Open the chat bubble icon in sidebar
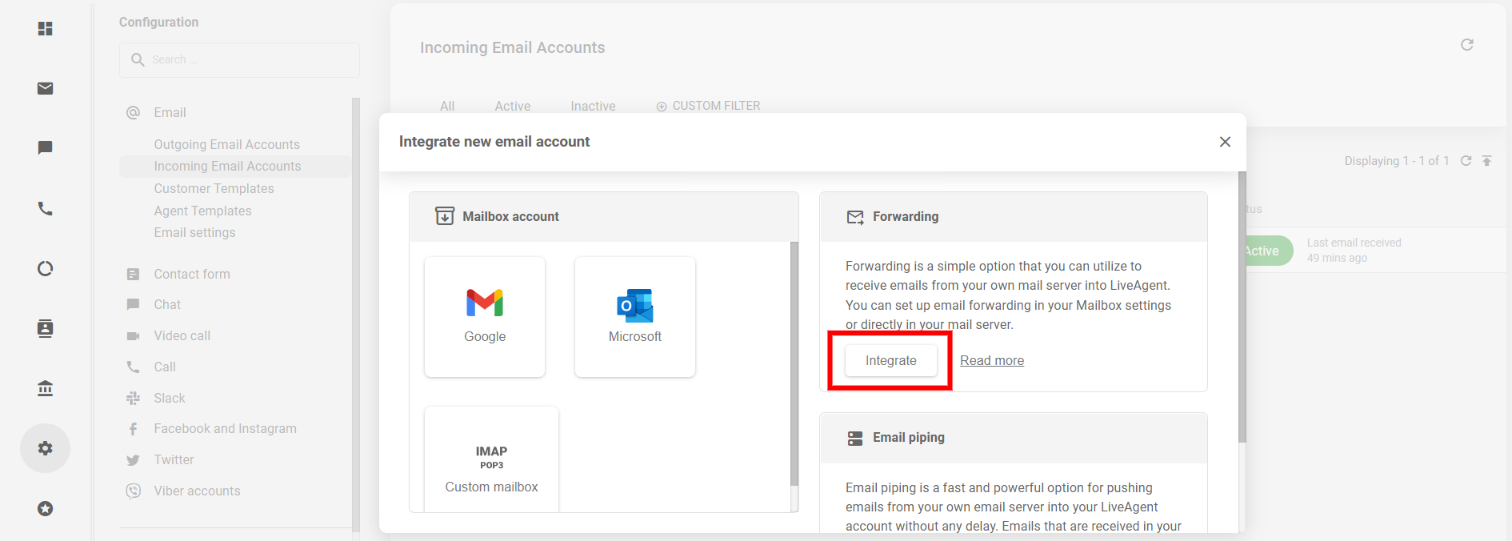1512x541 pixels. point(45,148)
